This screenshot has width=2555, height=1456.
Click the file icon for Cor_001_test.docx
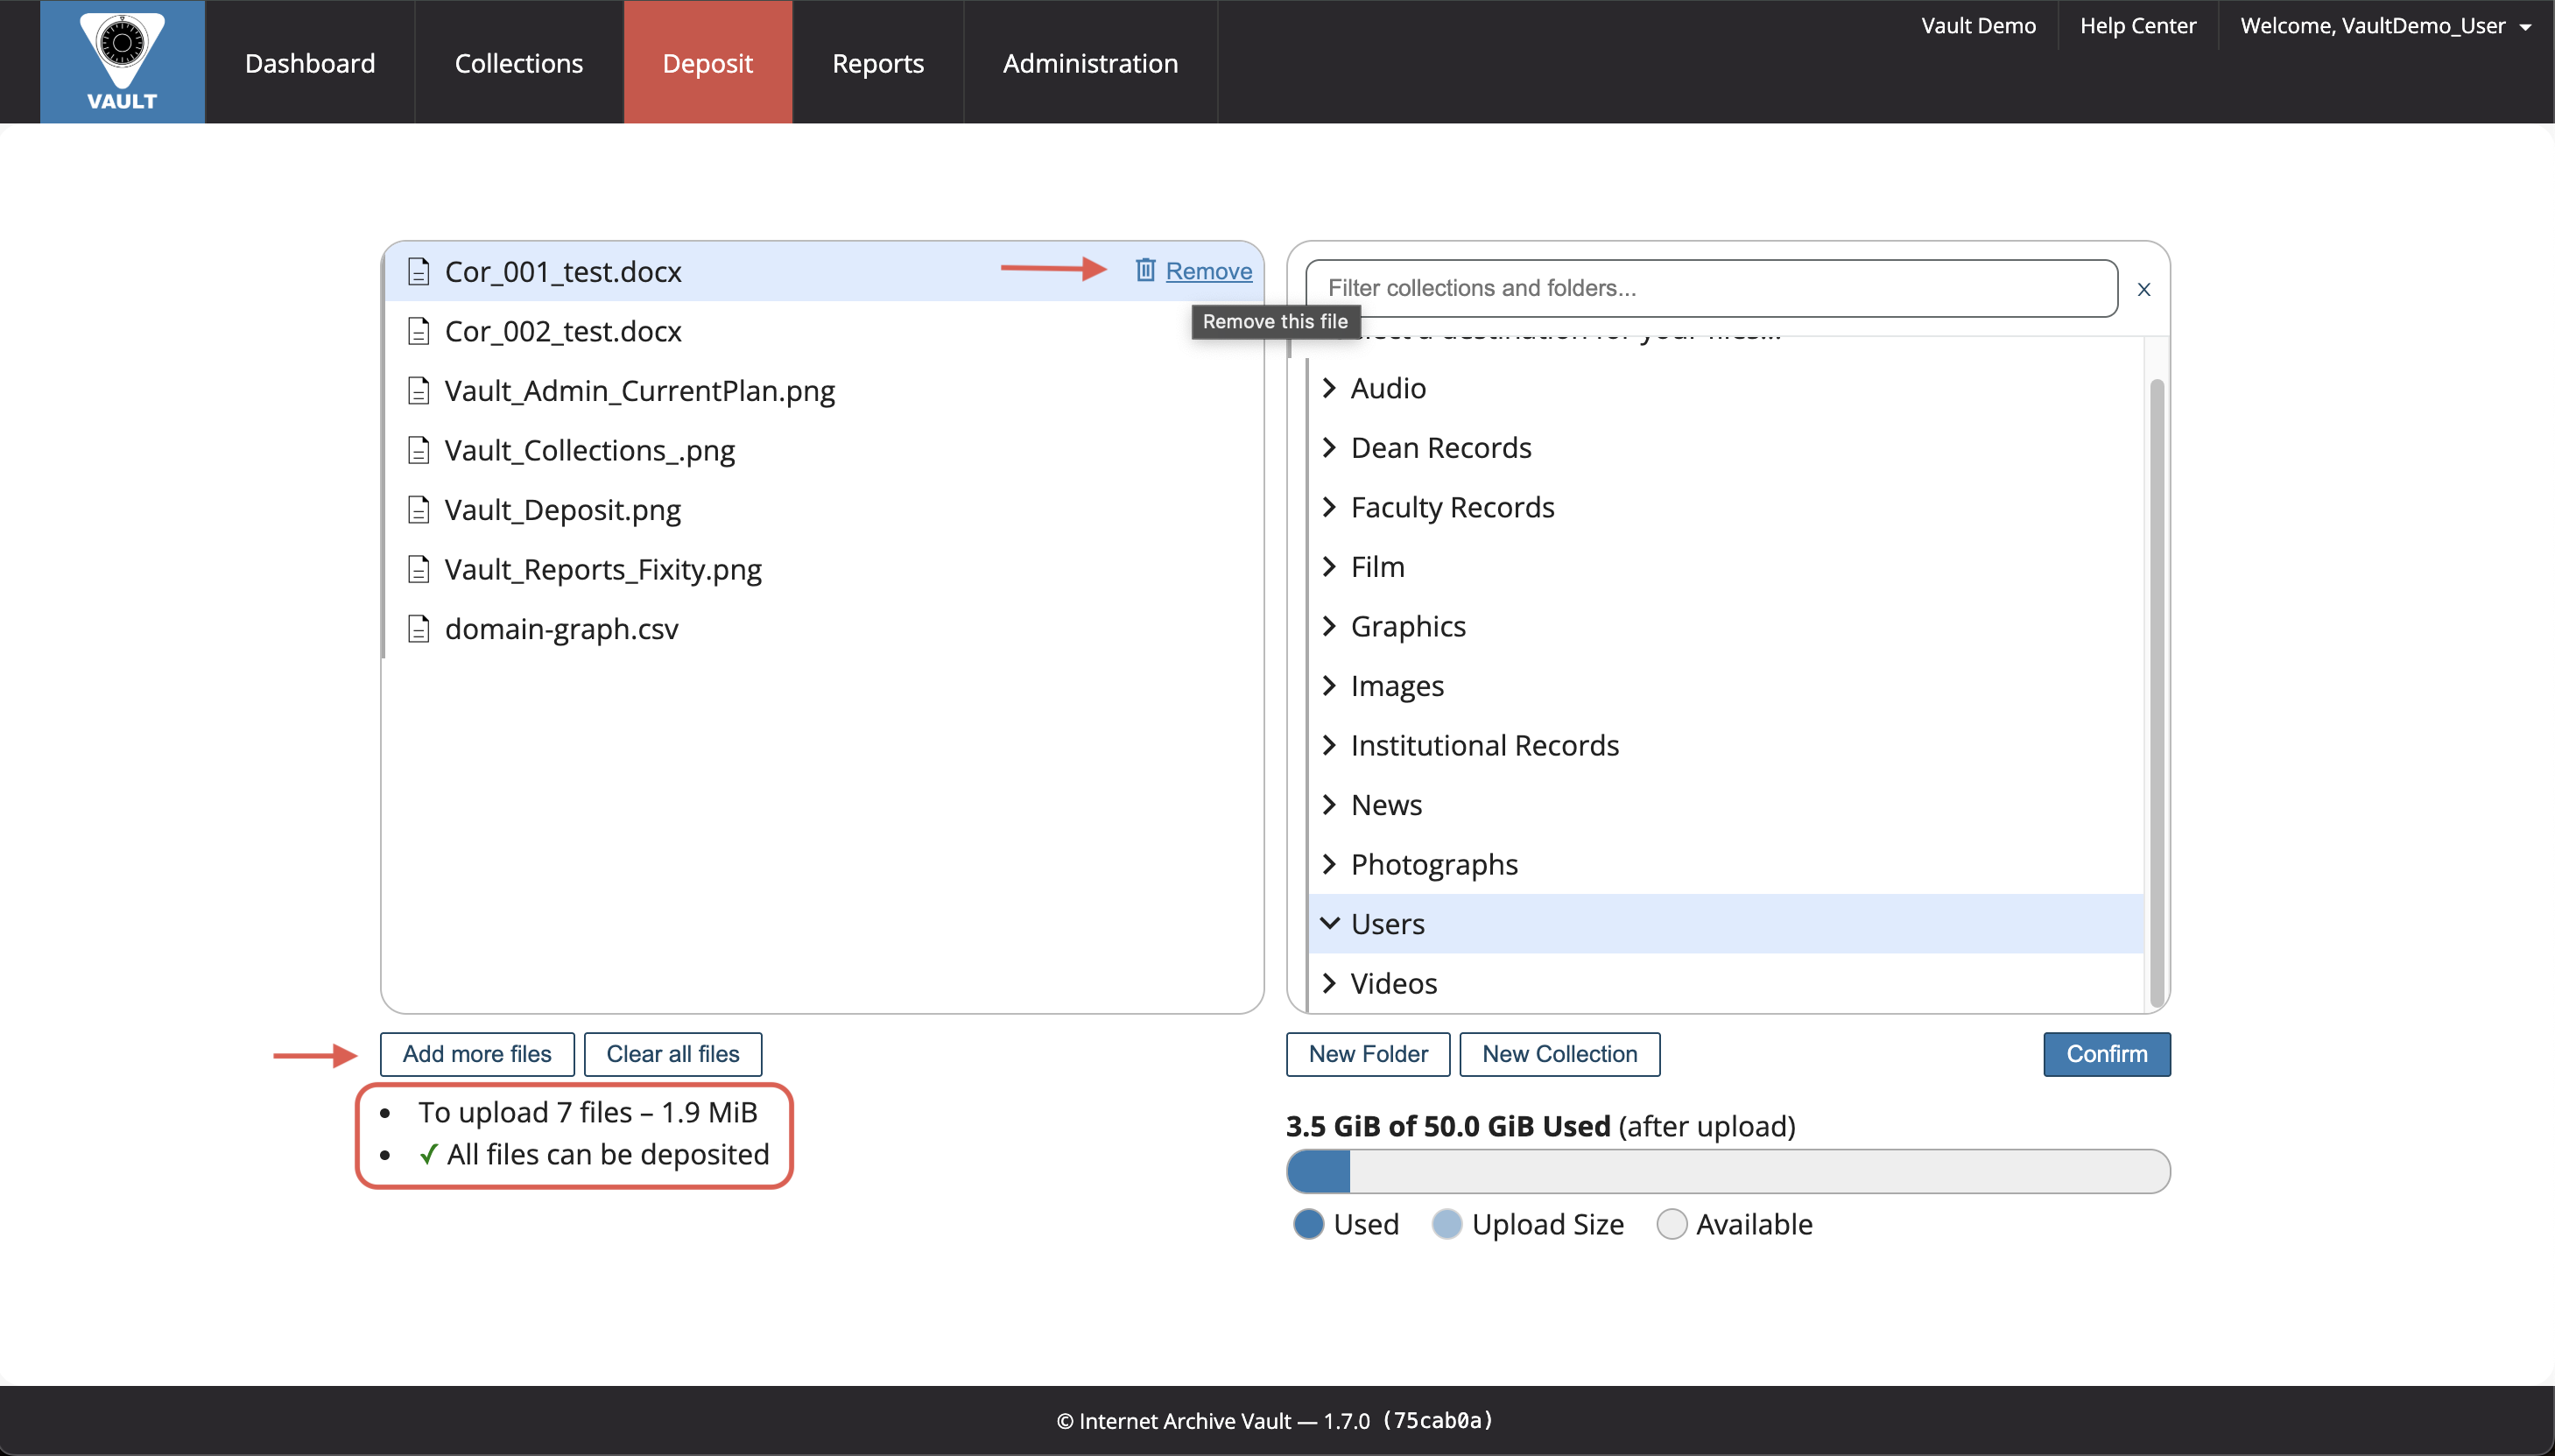tap(419, 272)
